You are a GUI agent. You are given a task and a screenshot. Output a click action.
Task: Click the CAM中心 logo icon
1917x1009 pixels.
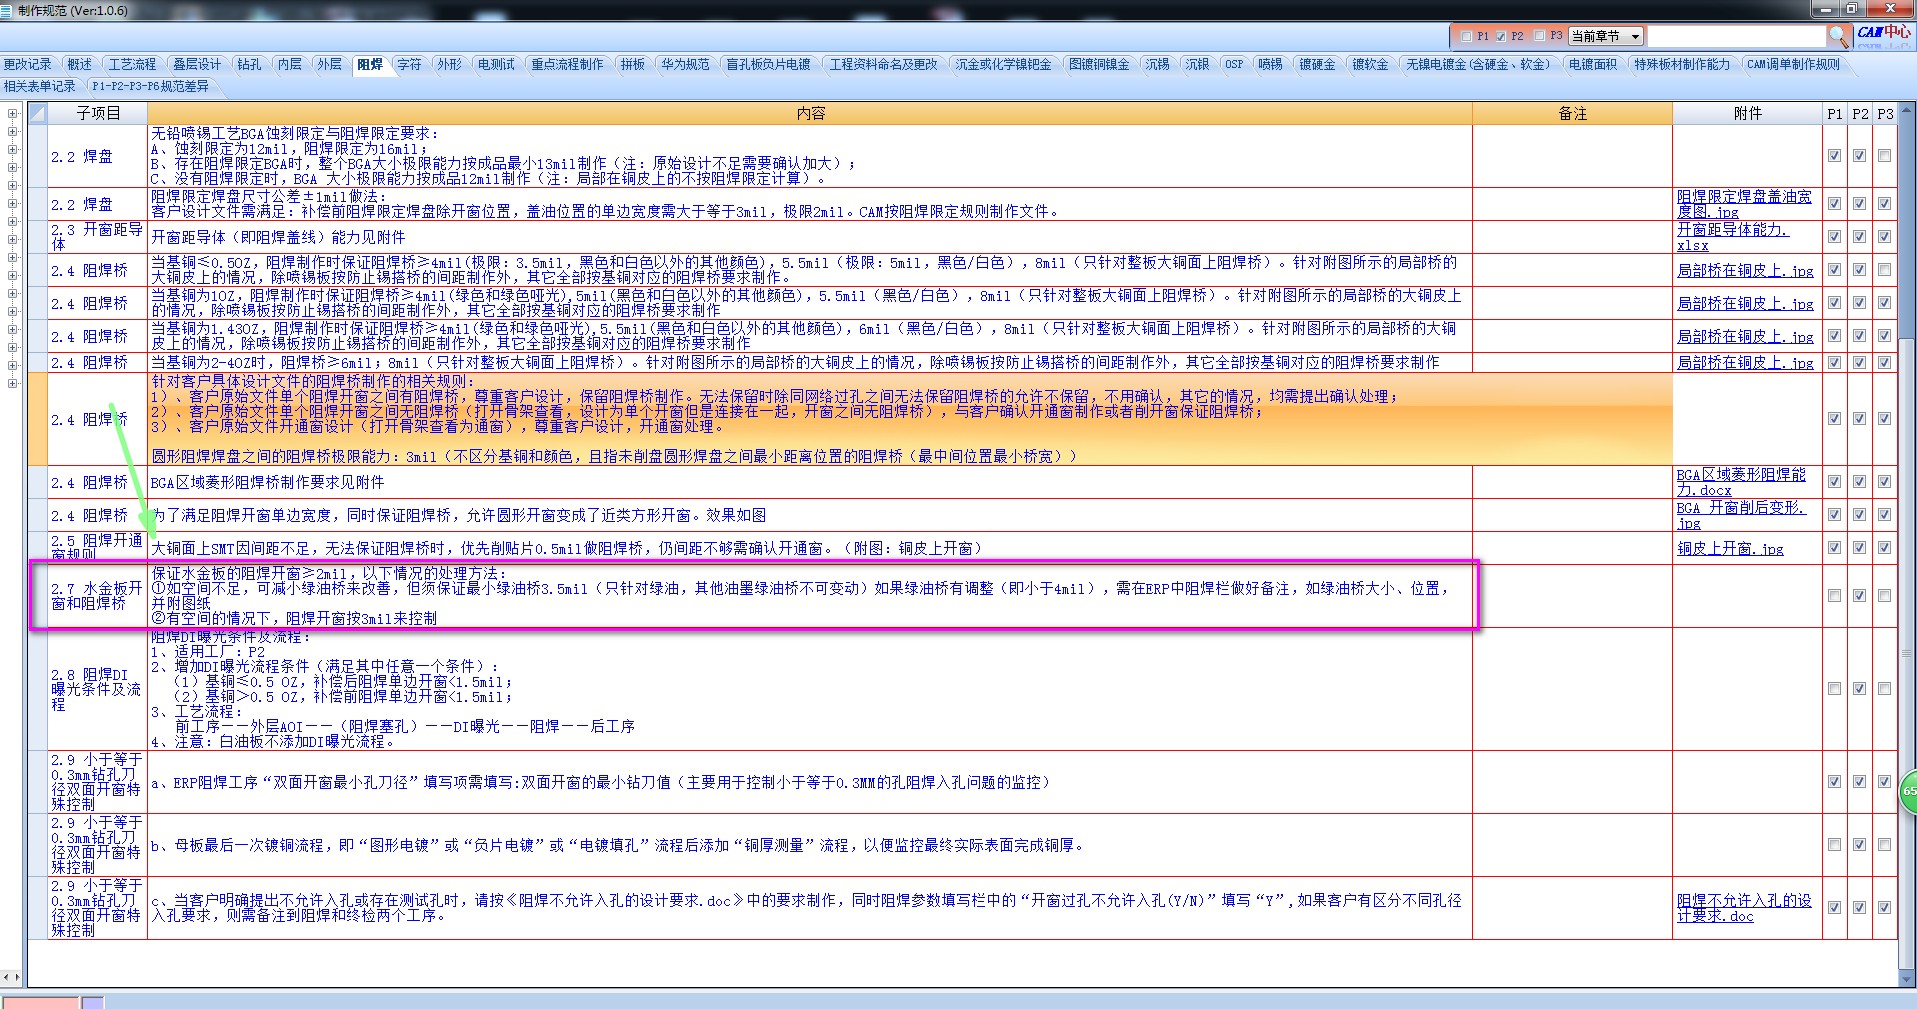[x=1883, y=34]
